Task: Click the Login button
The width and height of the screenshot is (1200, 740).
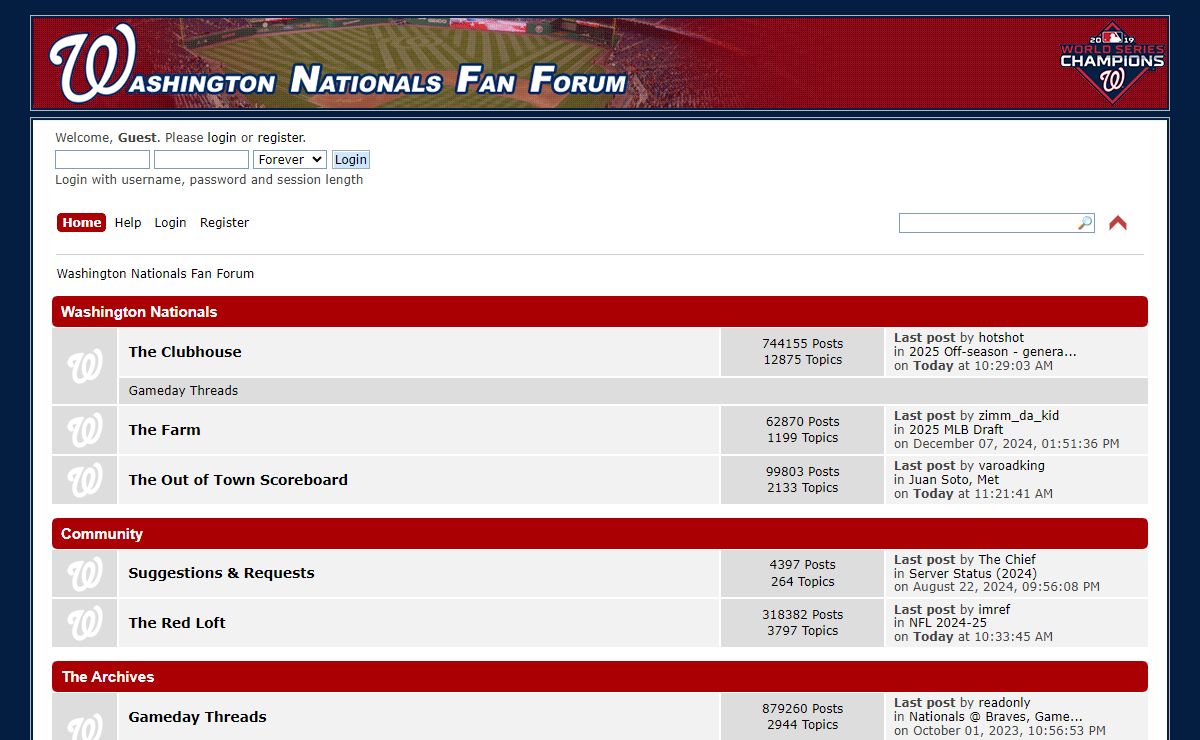Action: (x=351, y=159)
